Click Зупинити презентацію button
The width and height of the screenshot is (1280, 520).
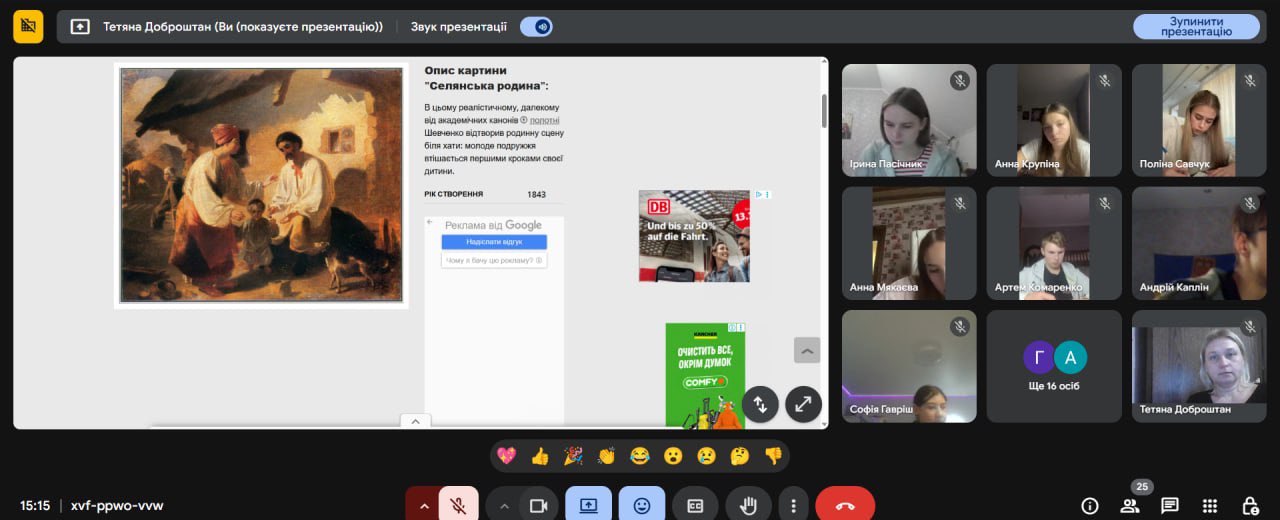(1196, 26)
